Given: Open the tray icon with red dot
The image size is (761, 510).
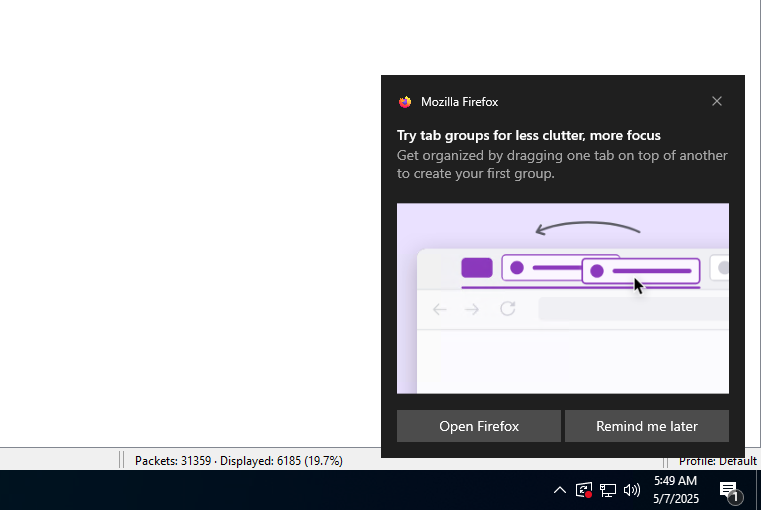Looking at the screenshot, I should [584, 490].
